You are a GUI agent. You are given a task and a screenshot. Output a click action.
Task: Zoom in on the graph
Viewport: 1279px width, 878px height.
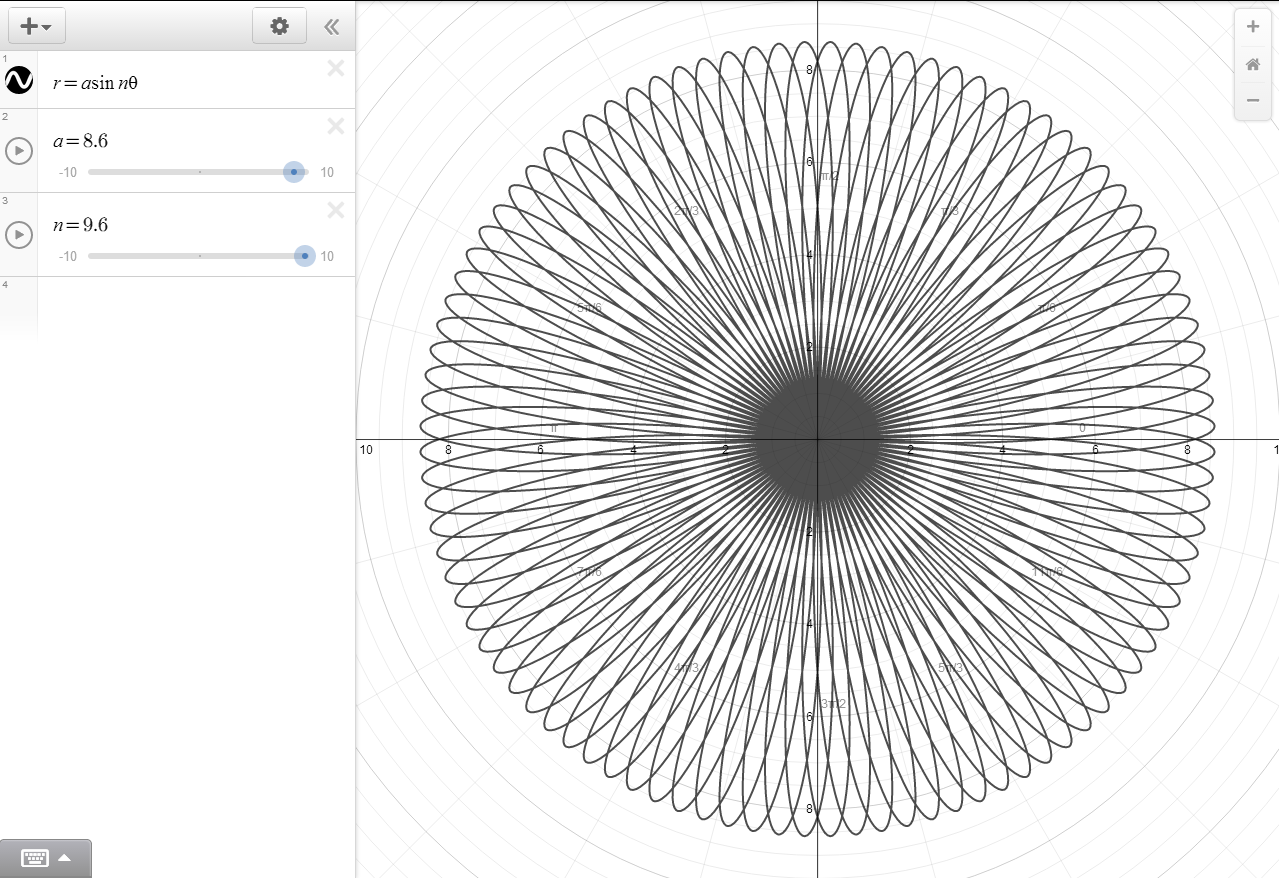(1253, 27)
